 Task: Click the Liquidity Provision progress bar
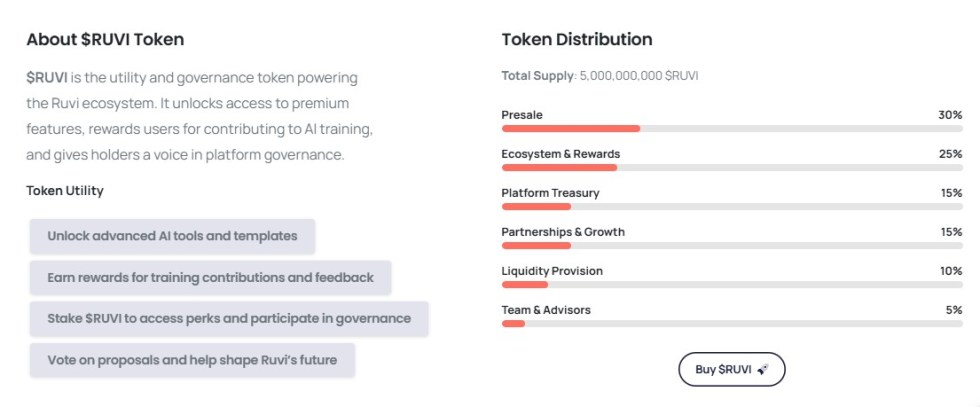[731, 285]
